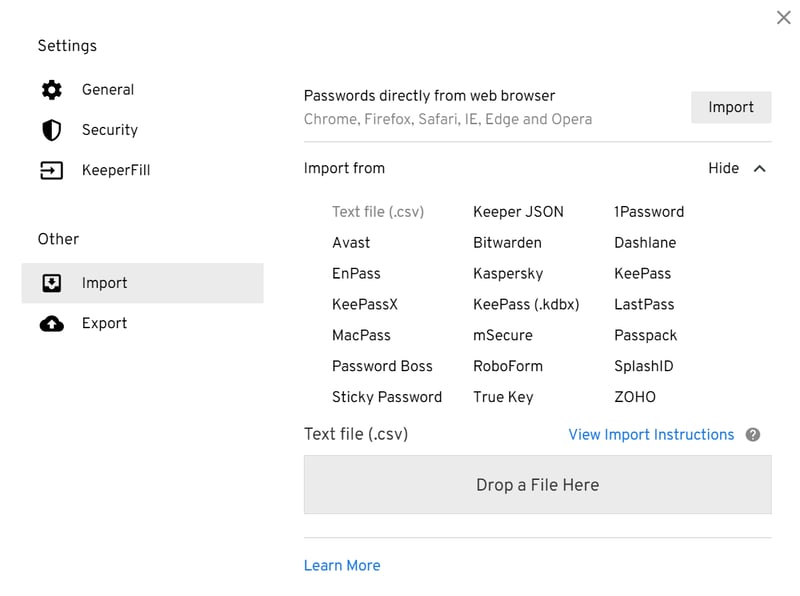Open View Import Instructions link
This screenshot has height=596, width=800.
651,435
